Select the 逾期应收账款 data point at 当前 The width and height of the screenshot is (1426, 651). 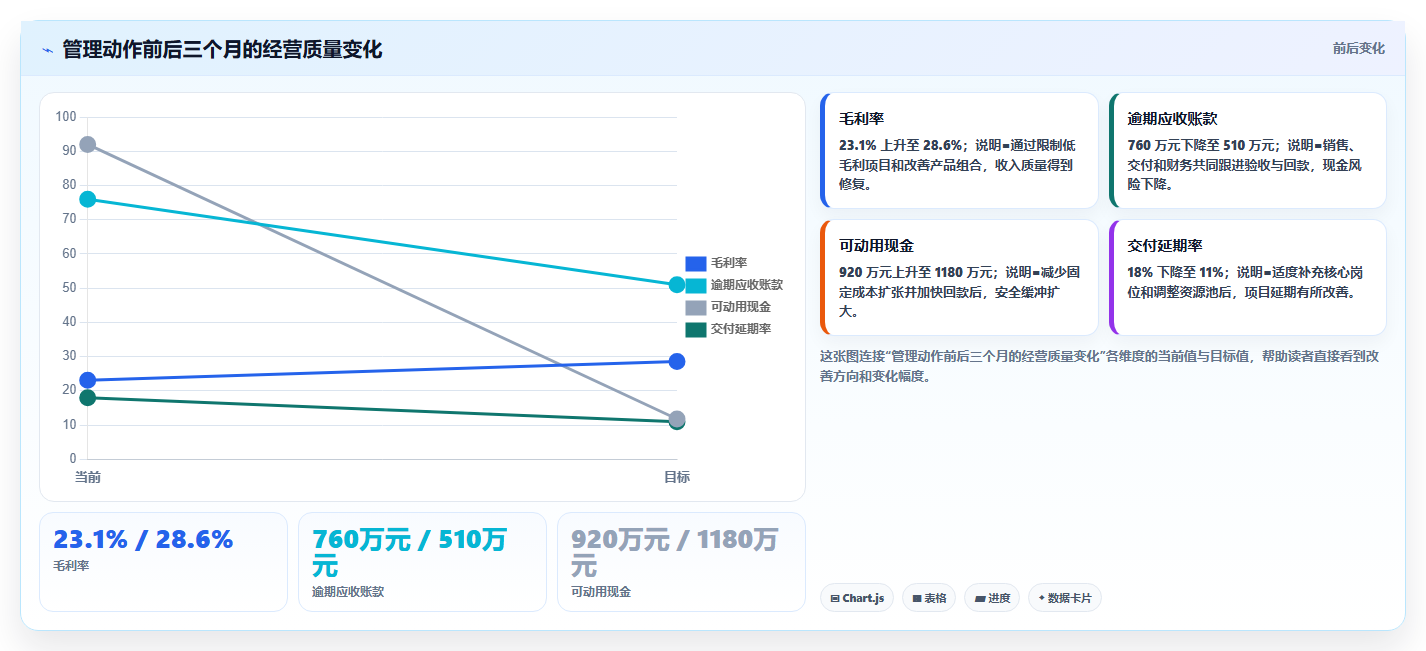(88, 199)
